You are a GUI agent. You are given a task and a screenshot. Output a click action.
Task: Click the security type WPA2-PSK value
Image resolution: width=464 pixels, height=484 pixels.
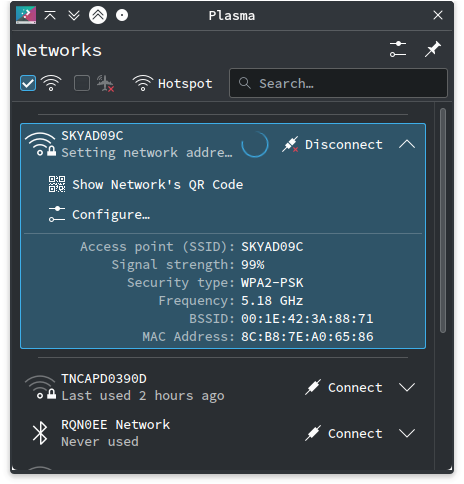(272, 283)
